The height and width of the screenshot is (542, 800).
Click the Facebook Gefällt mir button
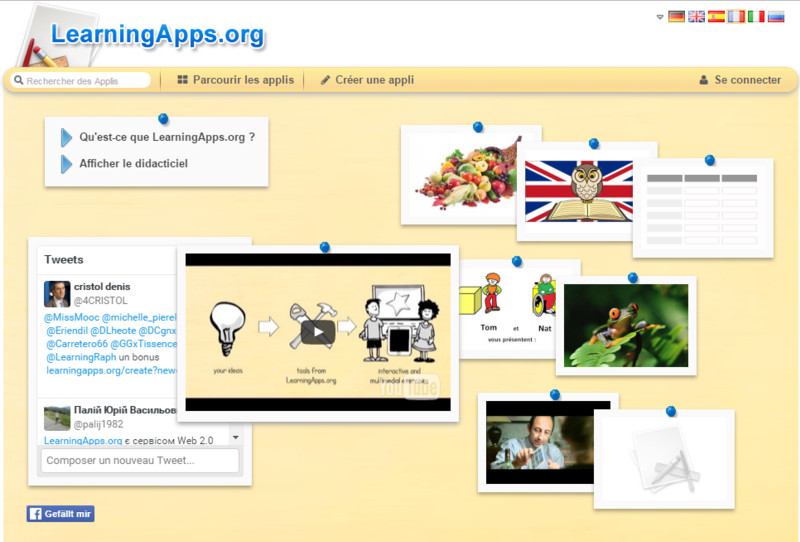(61, 514)
